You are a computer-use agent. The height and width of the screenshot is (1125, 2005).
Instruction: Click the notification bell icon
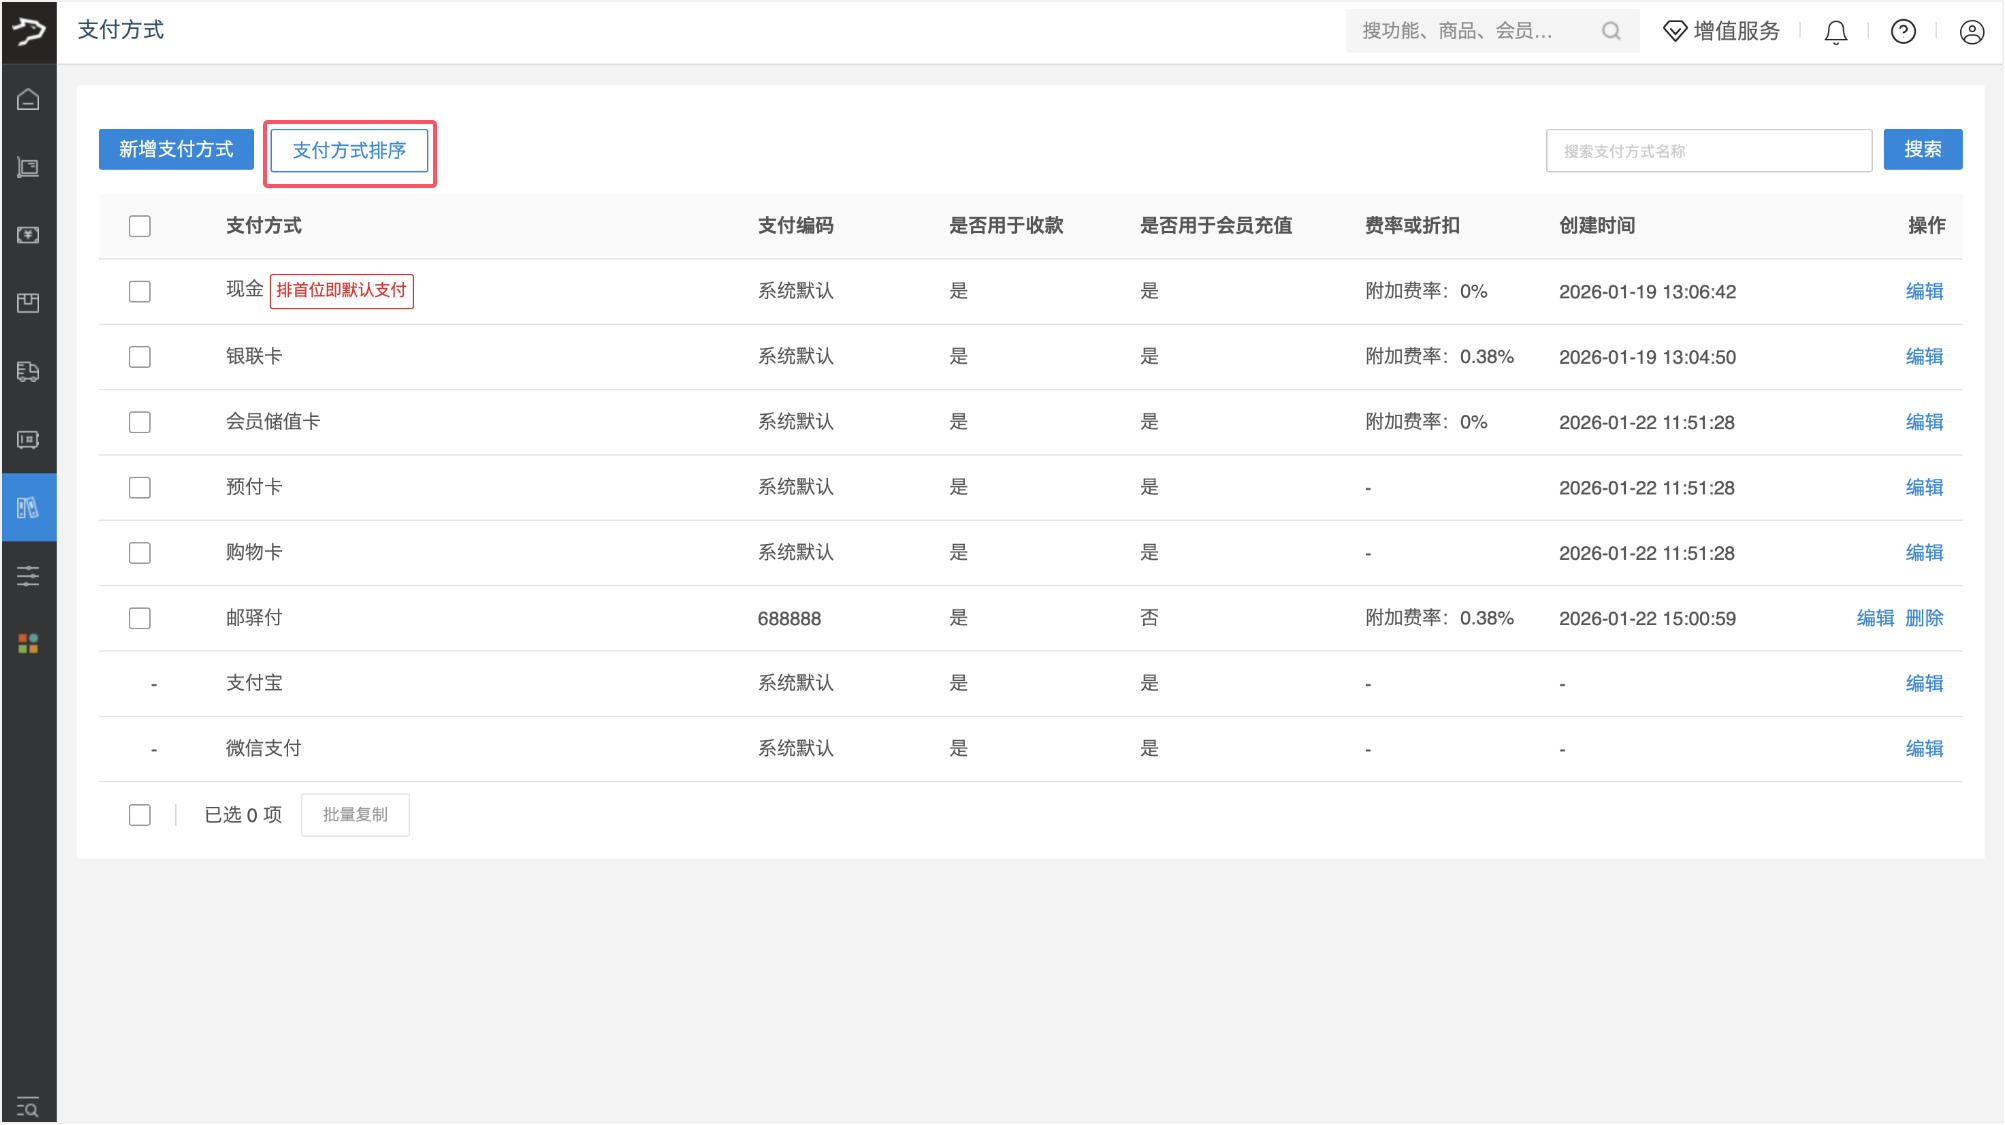(1835, 32)
